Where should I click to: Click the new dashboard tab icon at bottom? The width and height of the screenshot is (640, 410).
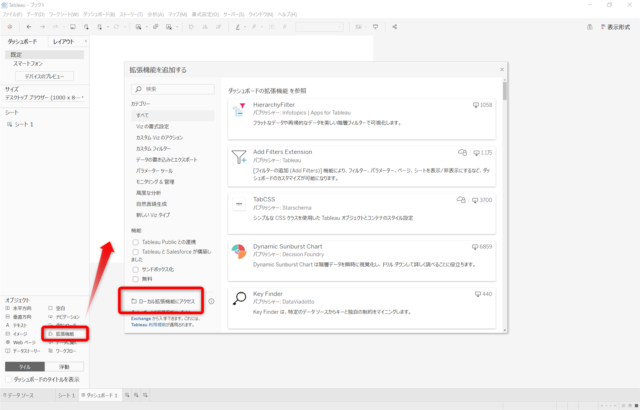(136, 395)
